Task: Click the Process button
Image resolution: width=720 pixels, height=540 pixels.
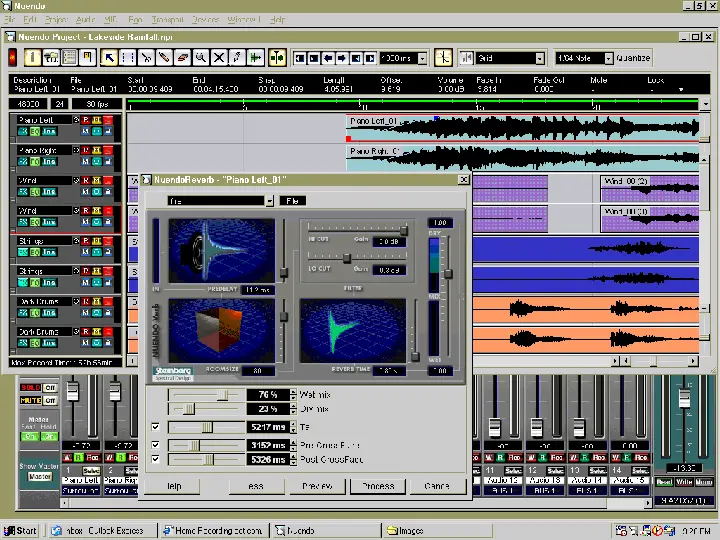Action: [378, 486]
